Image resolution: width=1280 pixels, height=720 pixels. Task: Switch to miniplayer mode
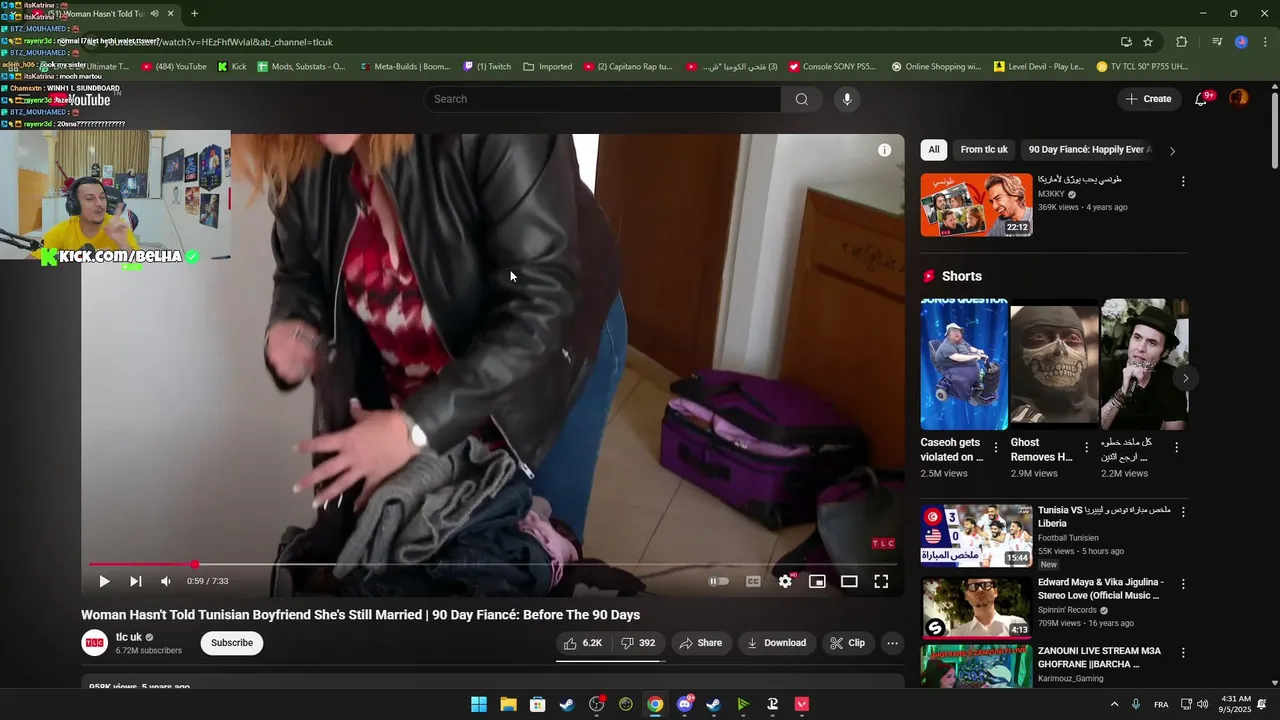point(817,581)
